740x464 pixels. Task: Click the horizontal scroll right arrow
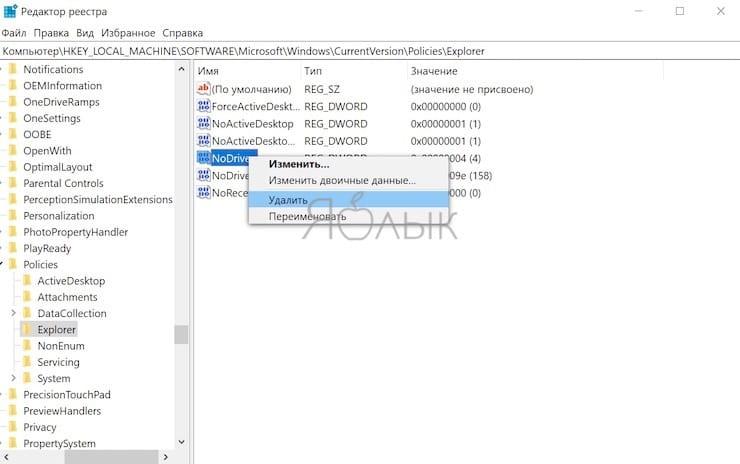166,457
